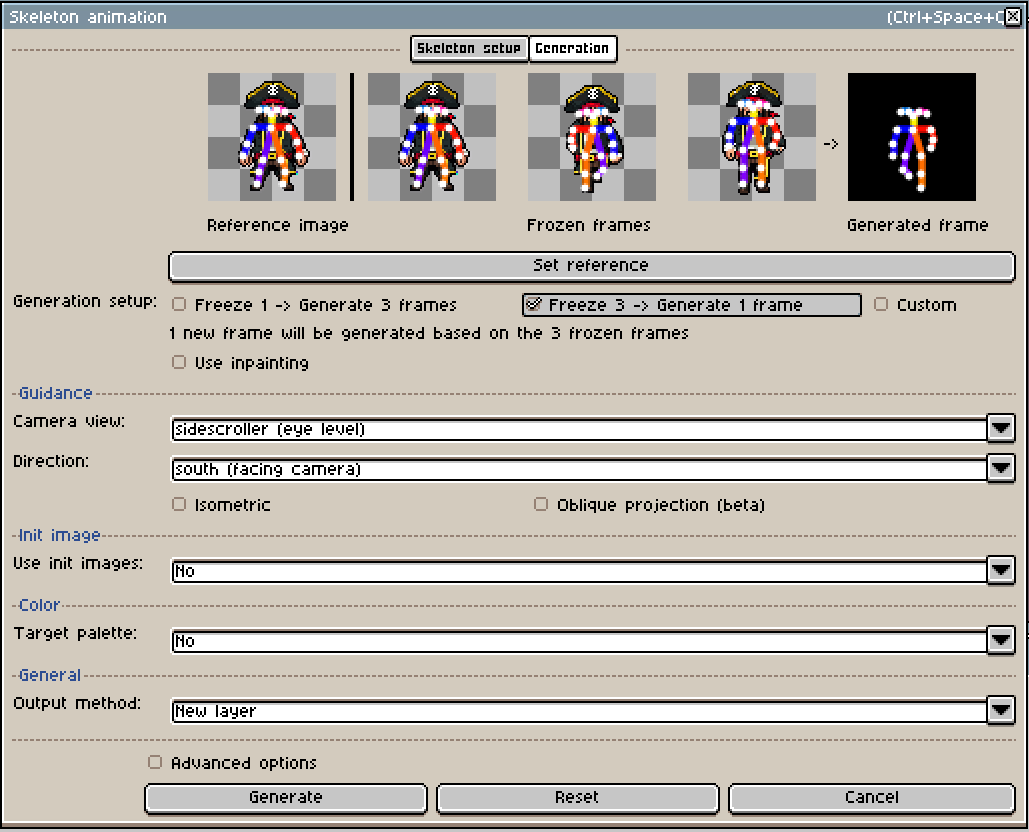Enable the Custom generation setup

(881, 304)
